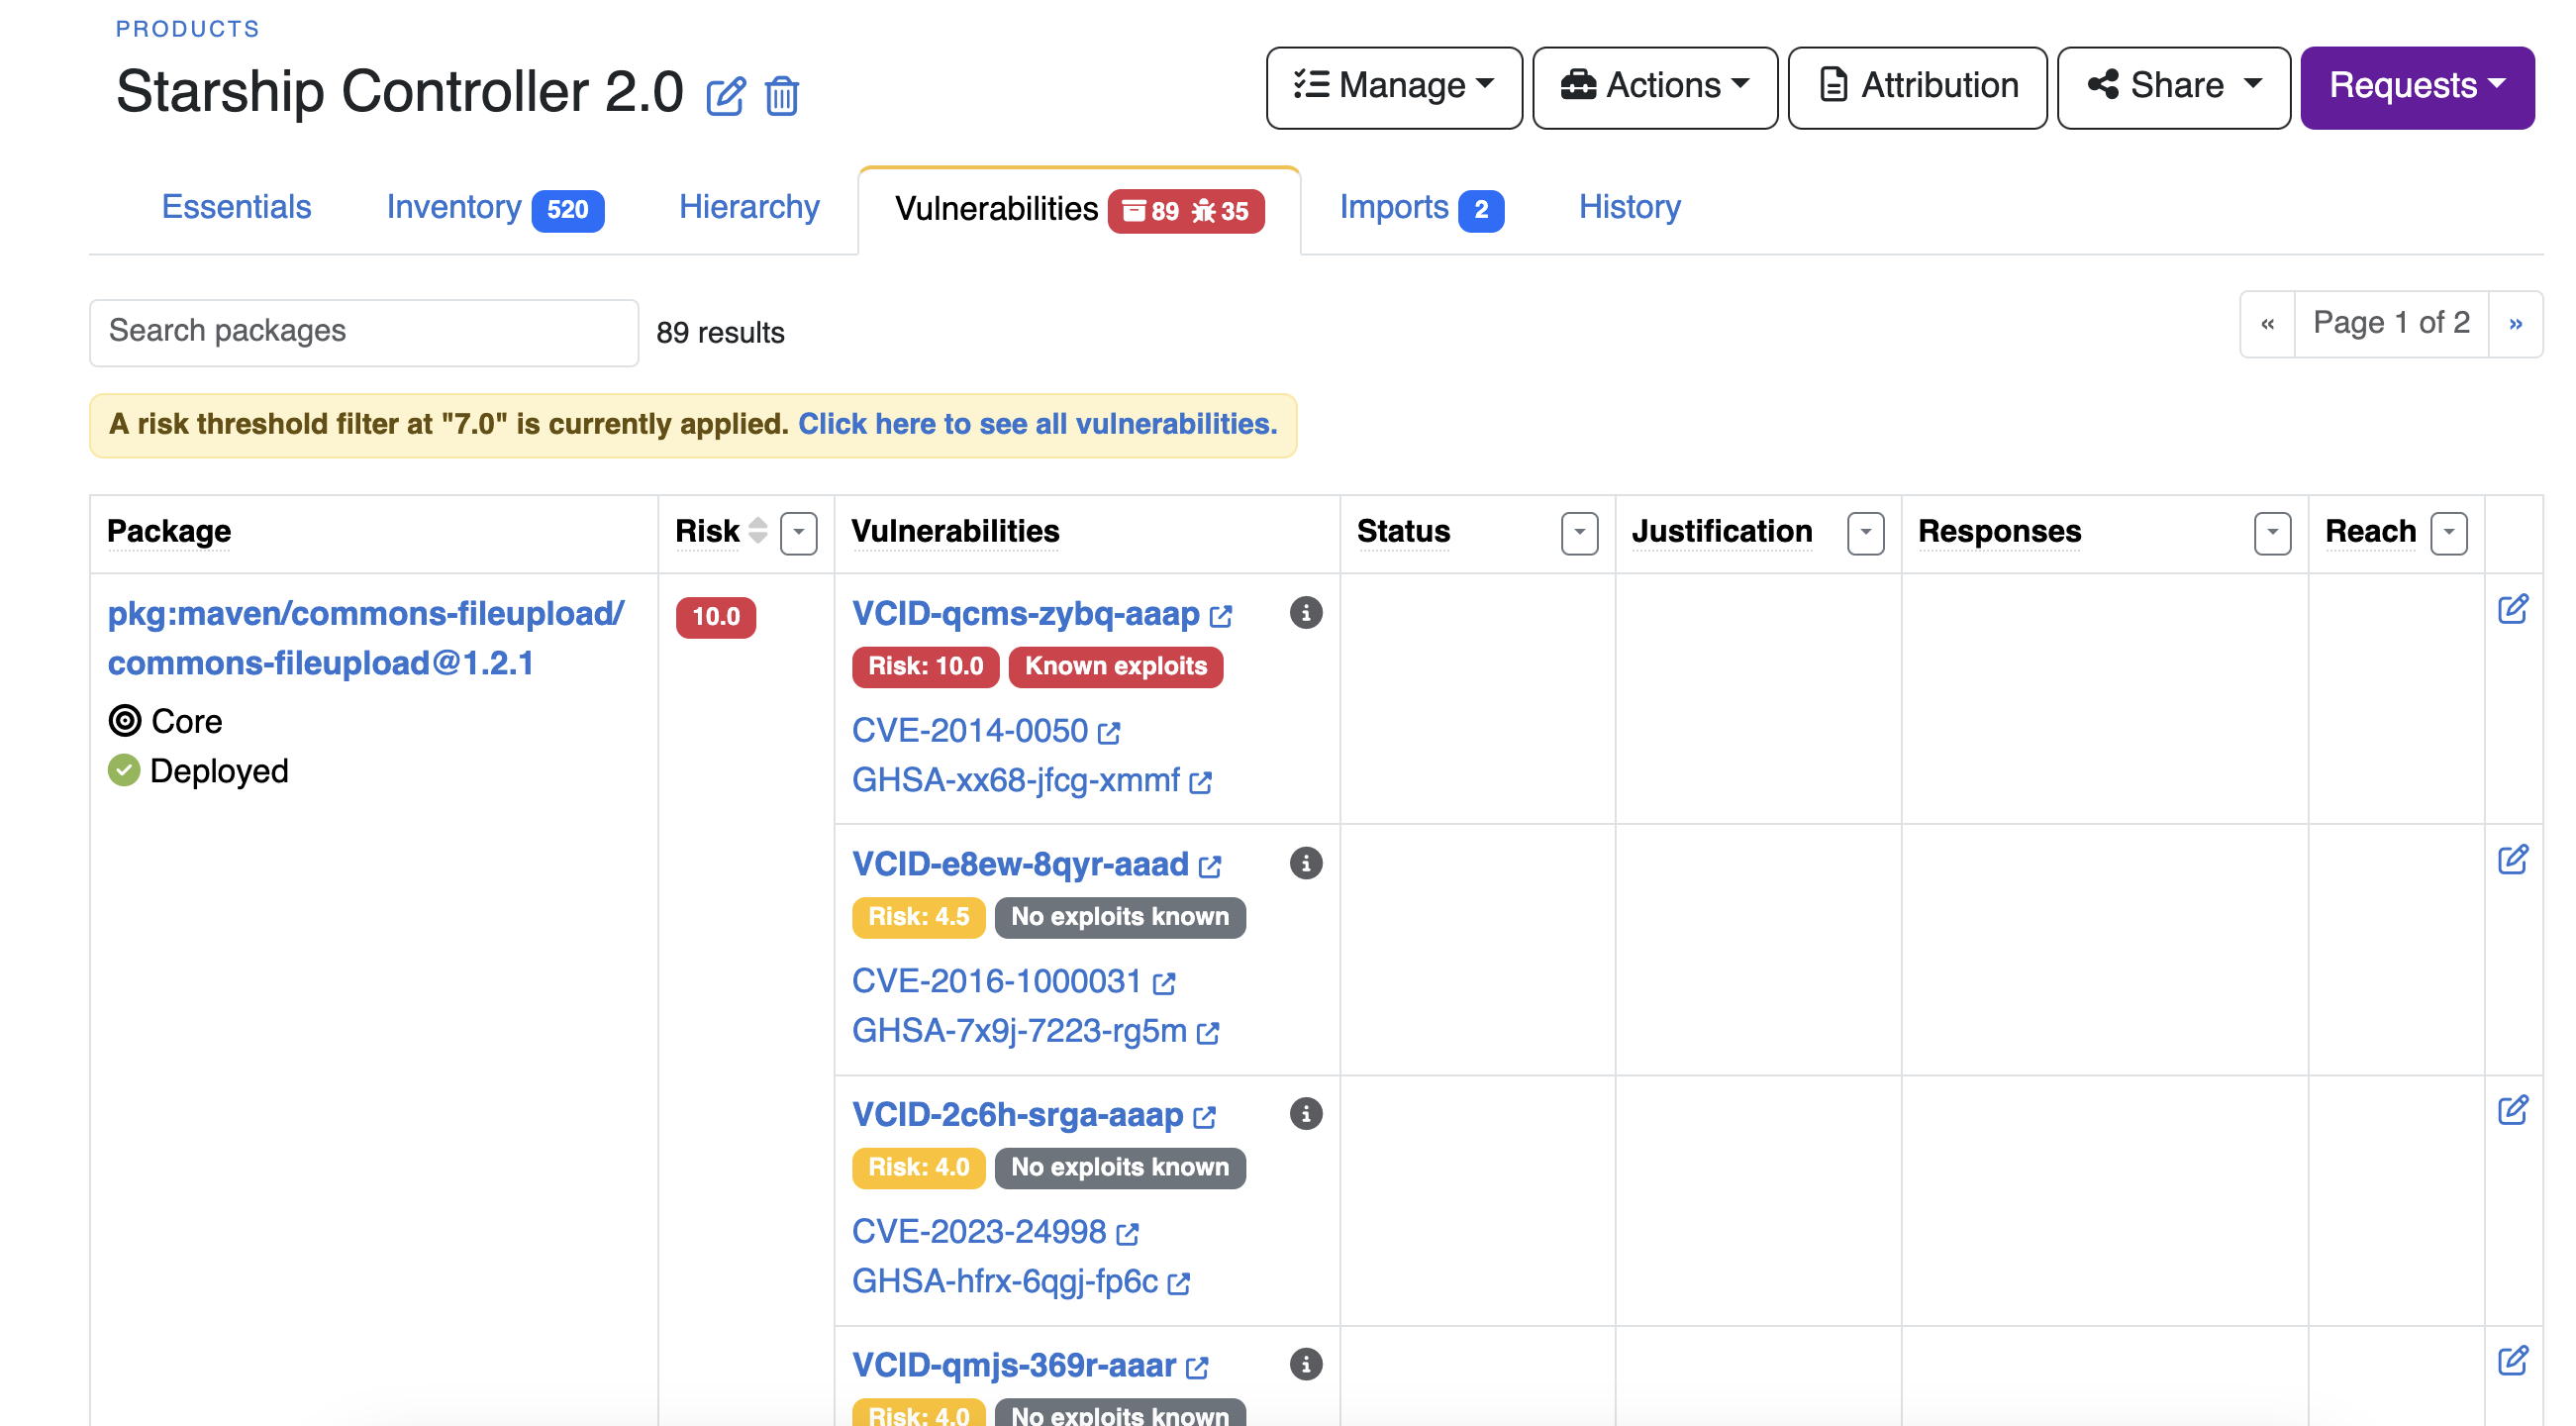Open the Risk column filter dropdown
The height and width of the screenshot is (1426, 2576).
tap(798, 533)
